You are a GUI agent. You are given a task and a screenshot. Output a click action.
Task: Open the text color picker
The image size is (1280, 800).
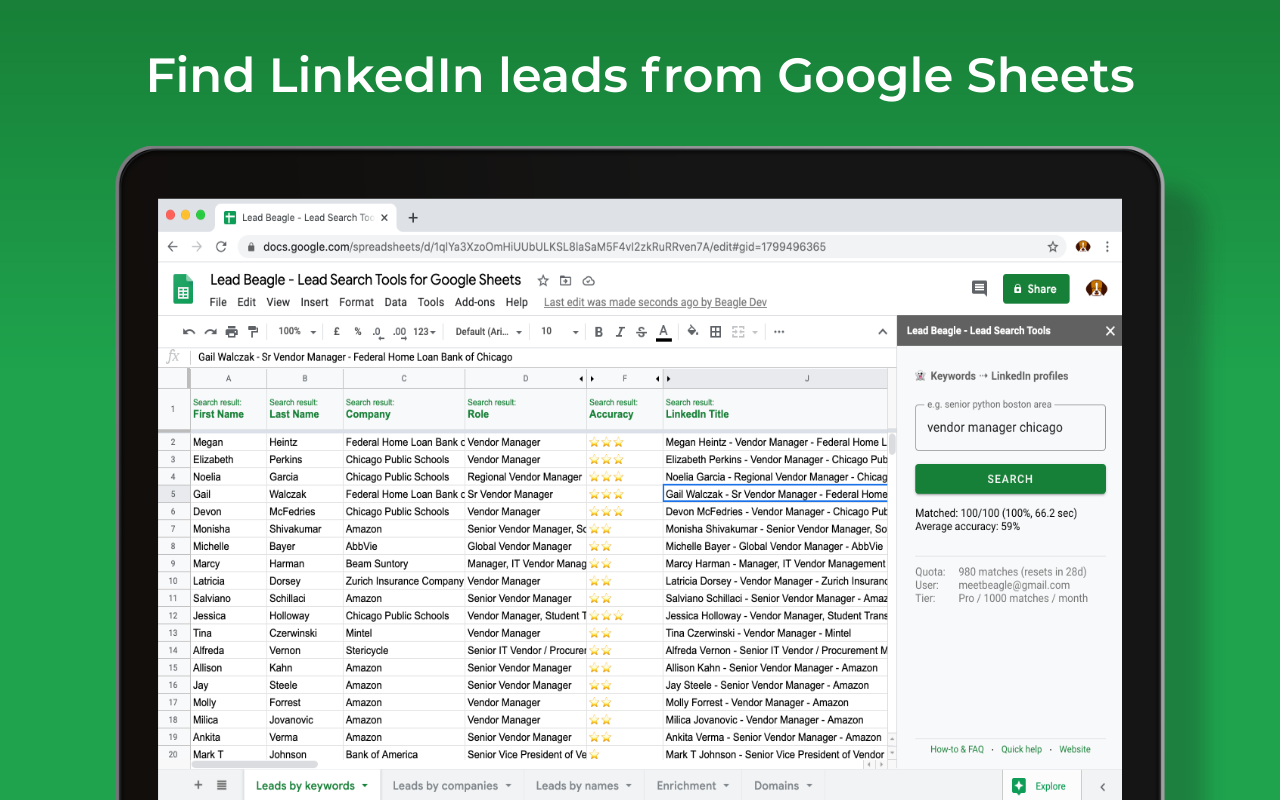pyautogui.click(x=663, y=332)
